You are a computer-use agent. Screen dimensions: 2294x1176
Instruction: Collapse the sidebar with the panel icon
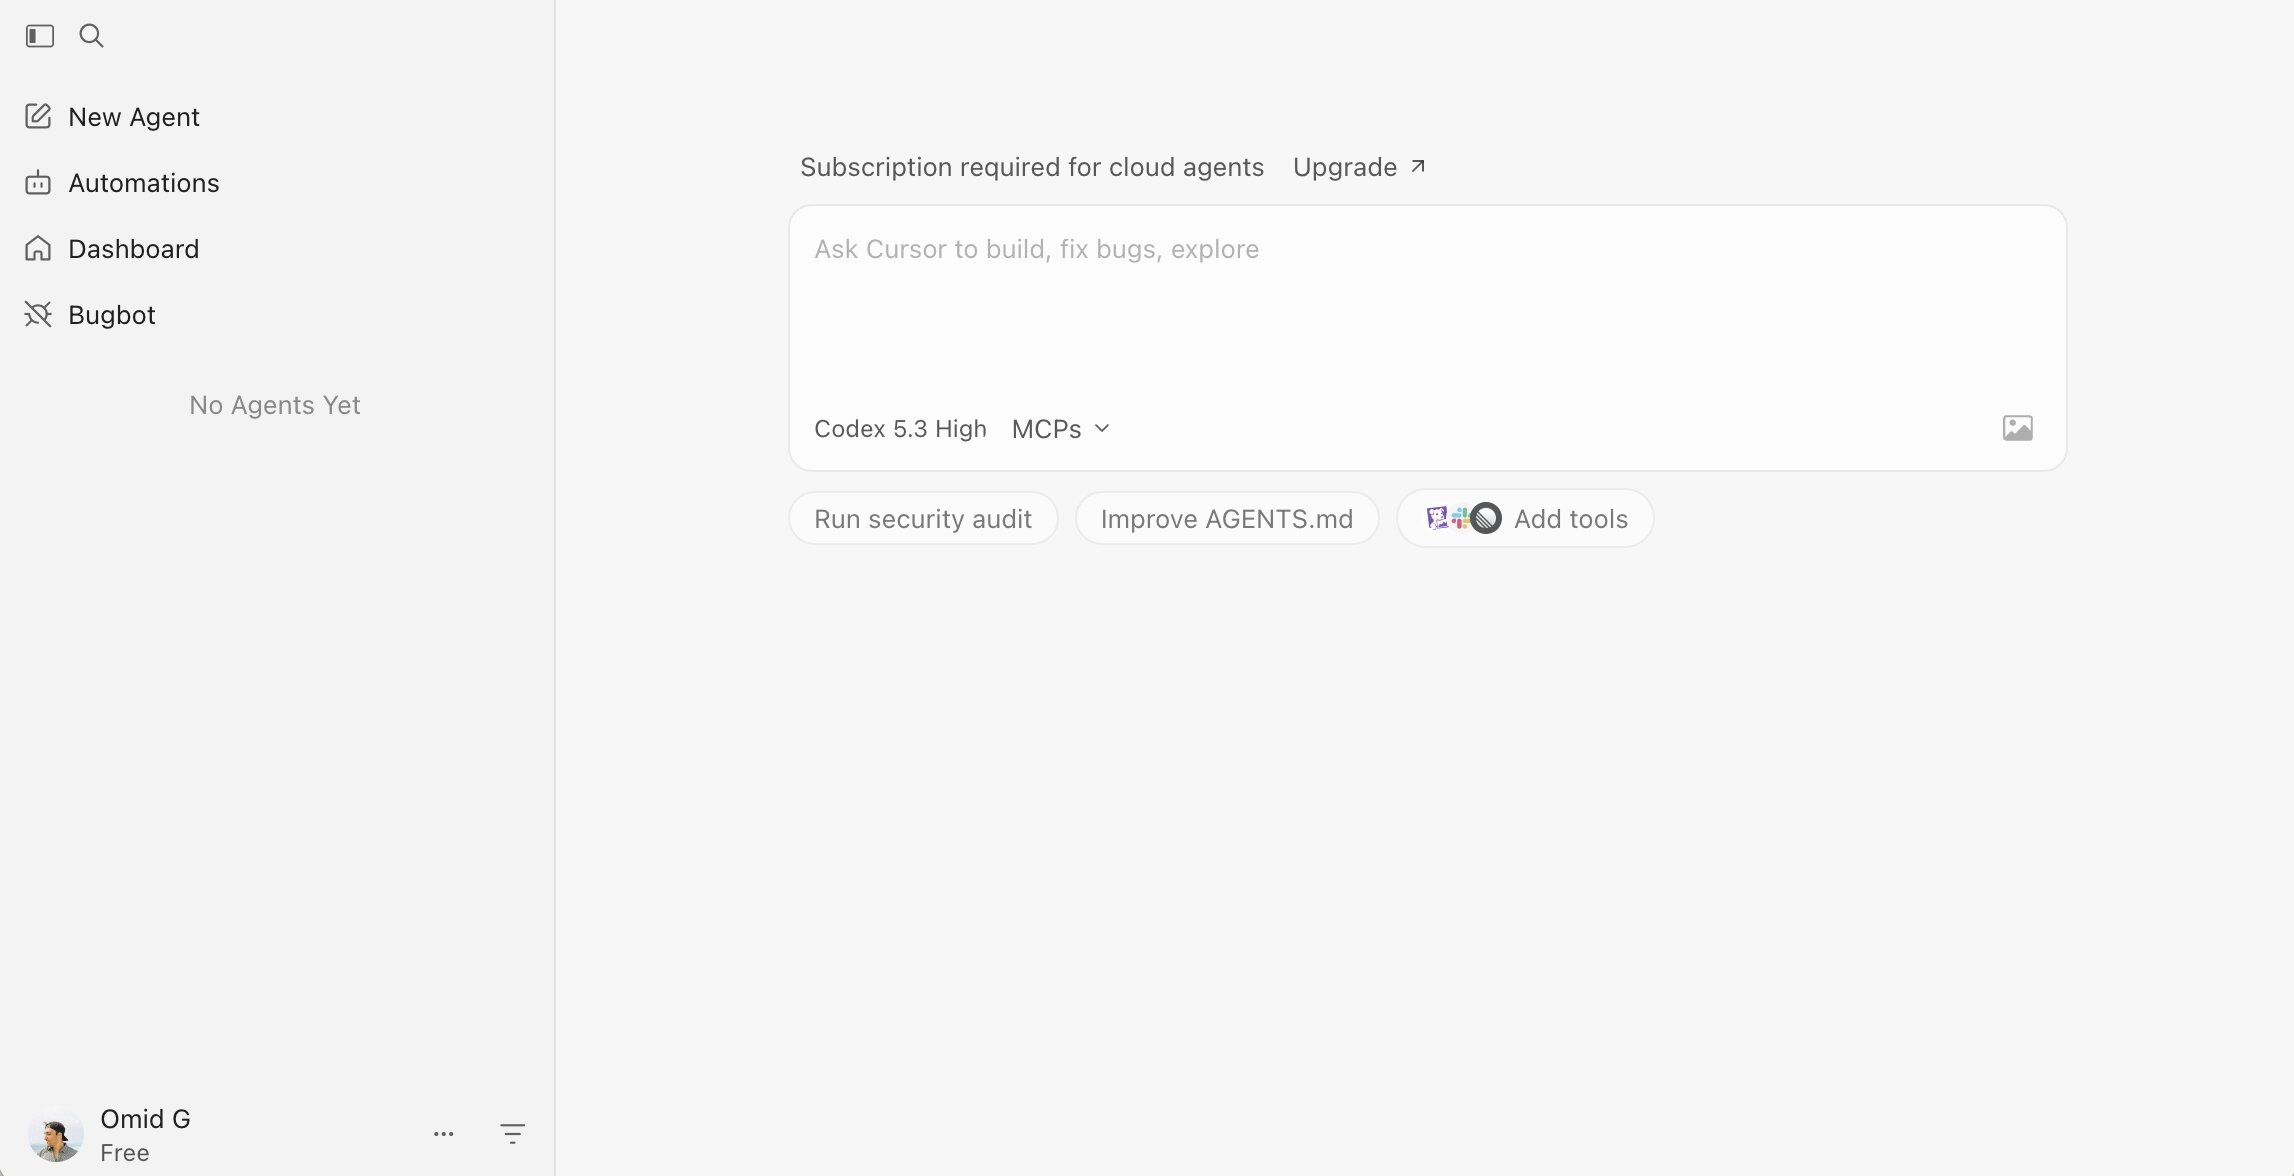pyautogui.click(x=39, y=35)
